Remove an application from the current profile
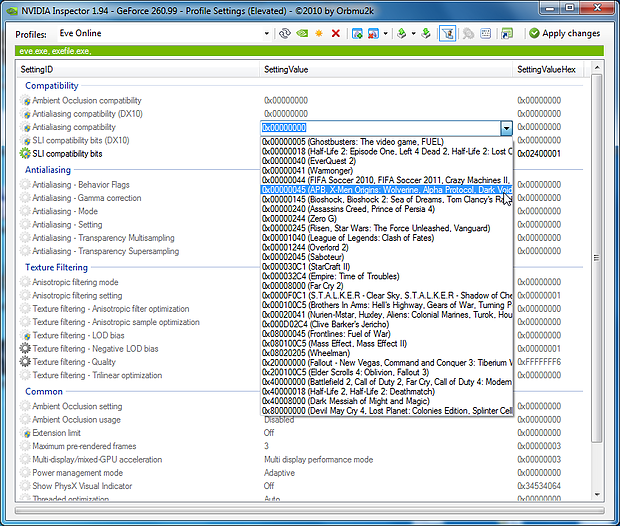 click(x=373, y=34)
